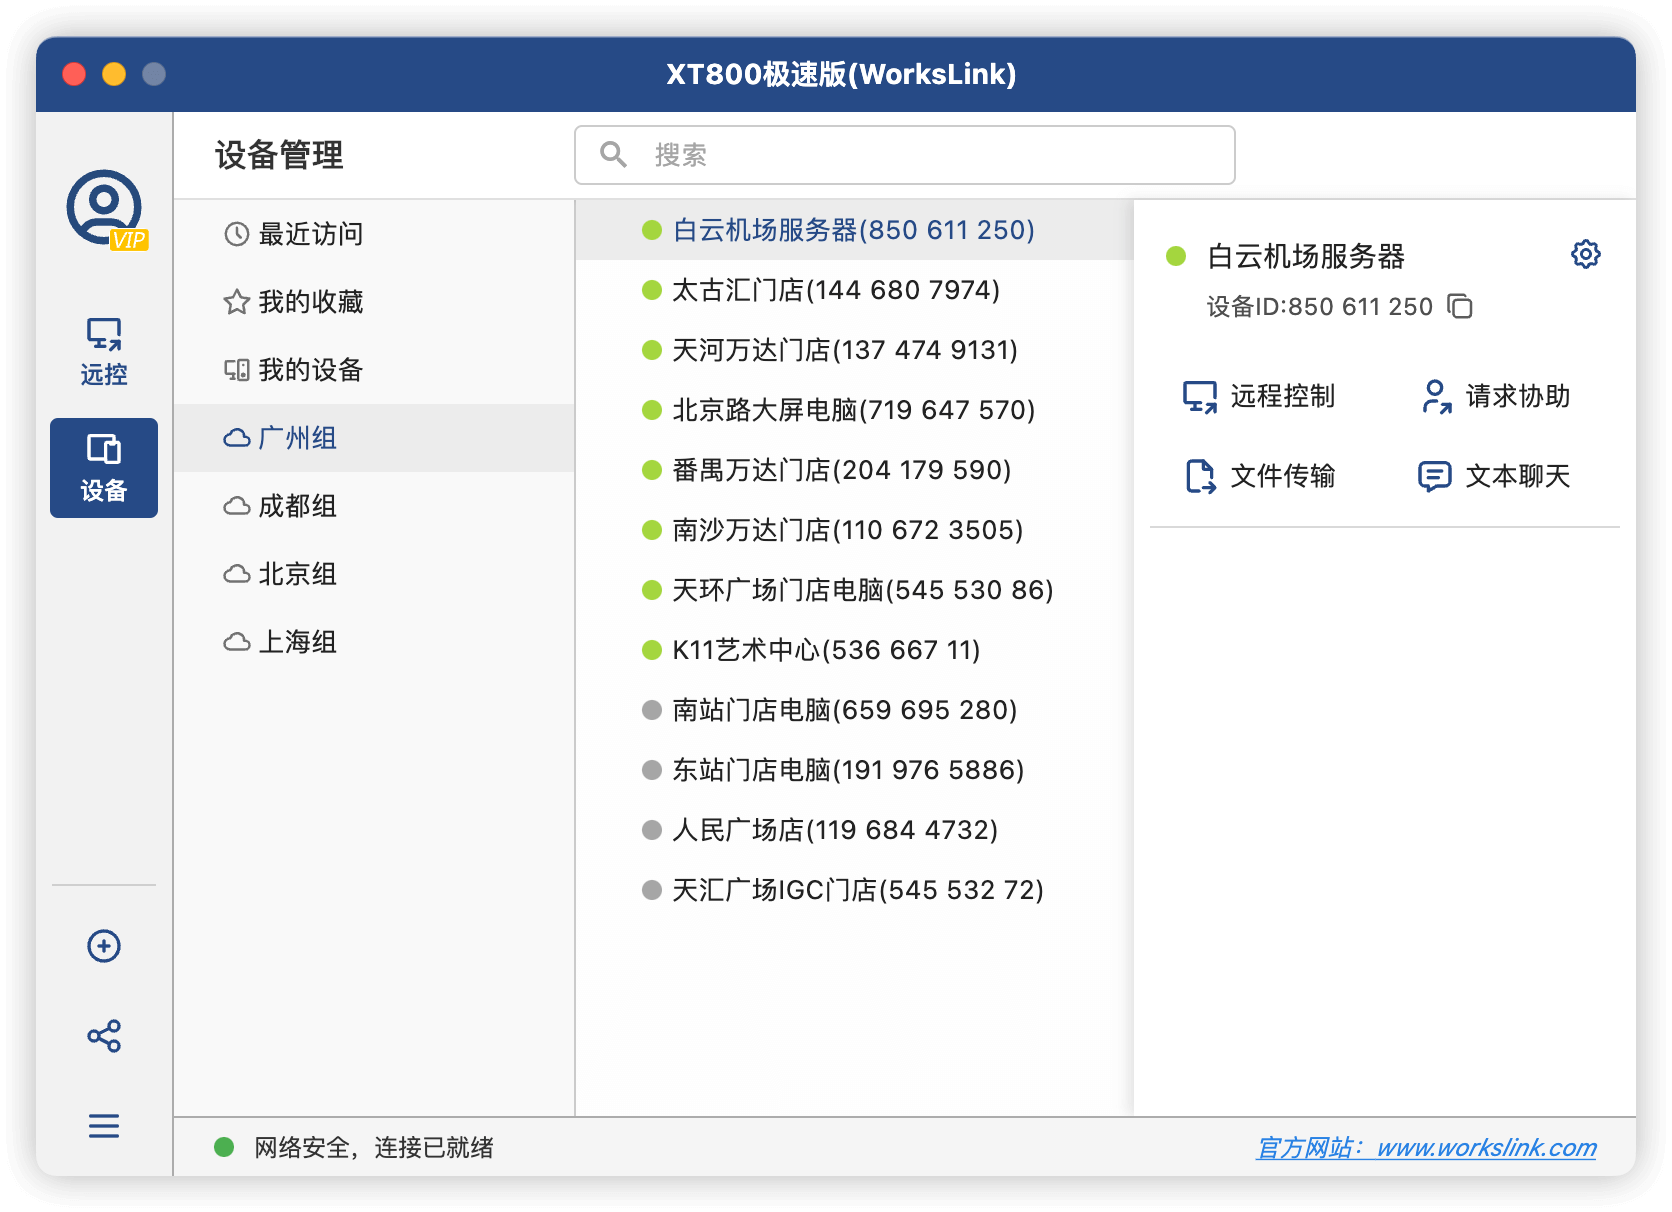Open 最近访问 recent visits
1672x1212 pixels.
[x=374, y=234]
